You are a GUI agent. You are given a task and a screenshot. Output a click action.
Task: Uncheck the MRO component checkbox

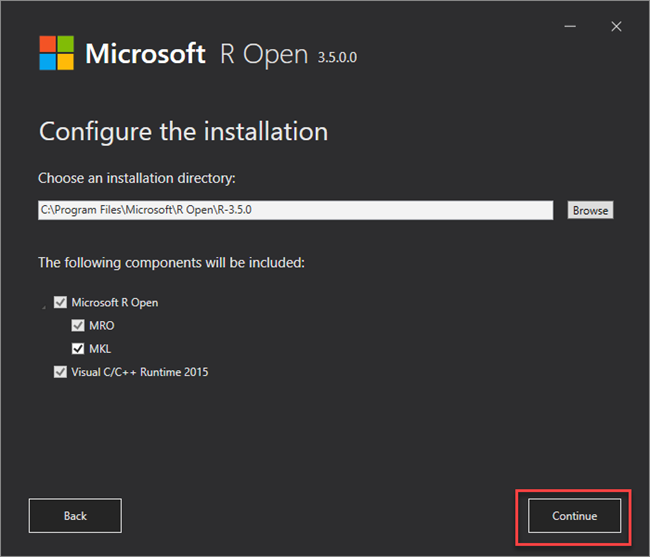click(78, 326)
